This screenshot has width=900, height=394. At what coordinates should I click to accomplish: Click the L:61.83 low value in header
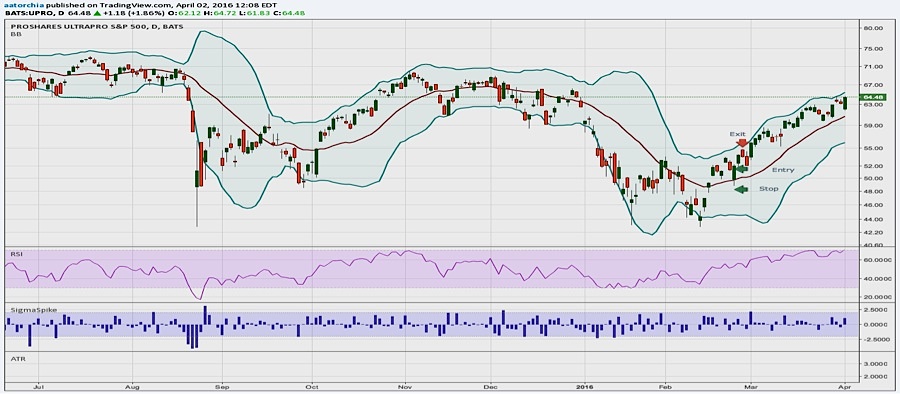click(x=256, y=13)
